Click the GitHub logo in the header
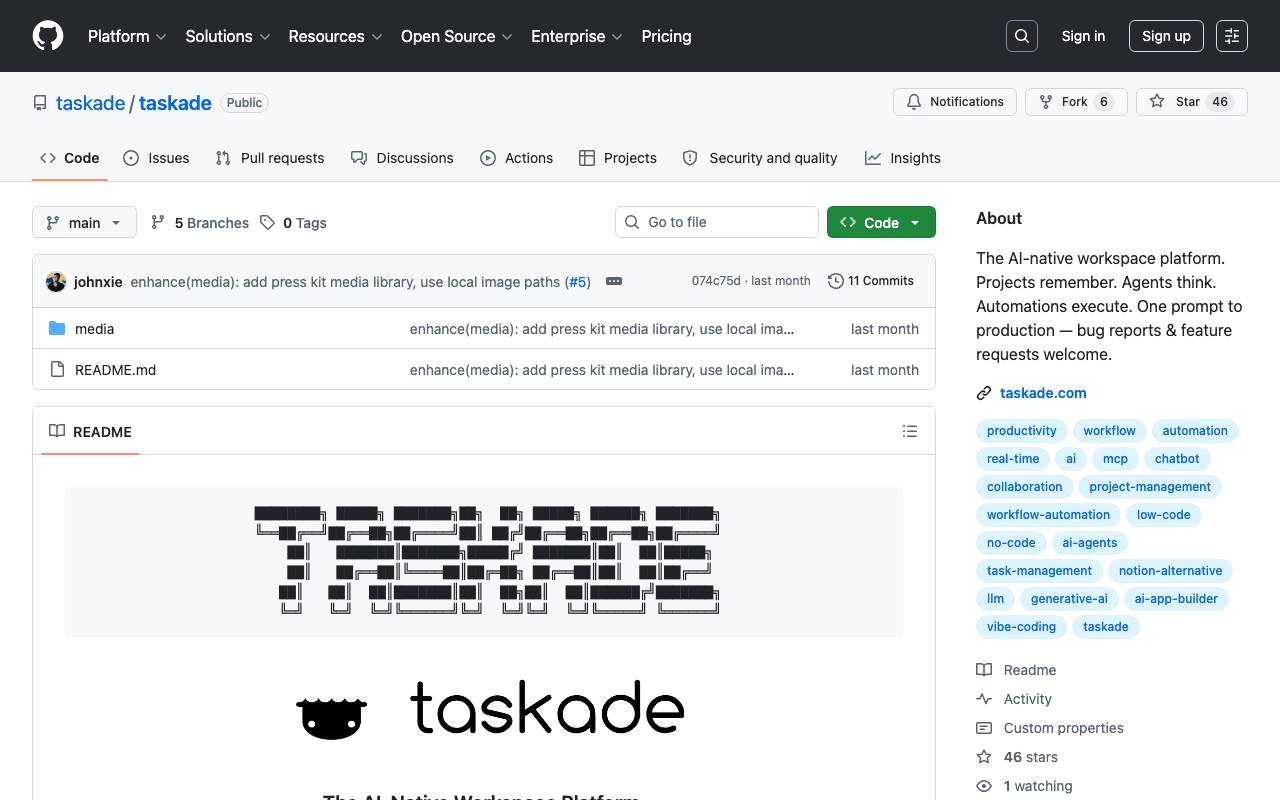This screenshot has height=800, width=1280. tap(48, 36)
